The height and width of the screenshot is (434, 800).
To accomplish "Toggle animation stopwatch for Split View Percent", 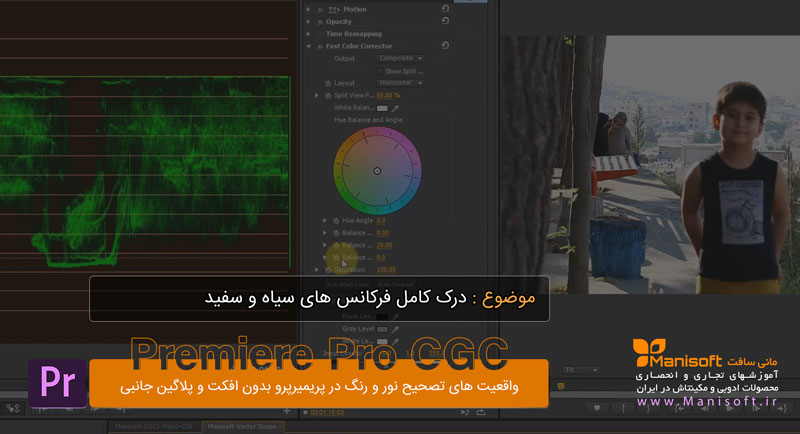I will point(328,95).
